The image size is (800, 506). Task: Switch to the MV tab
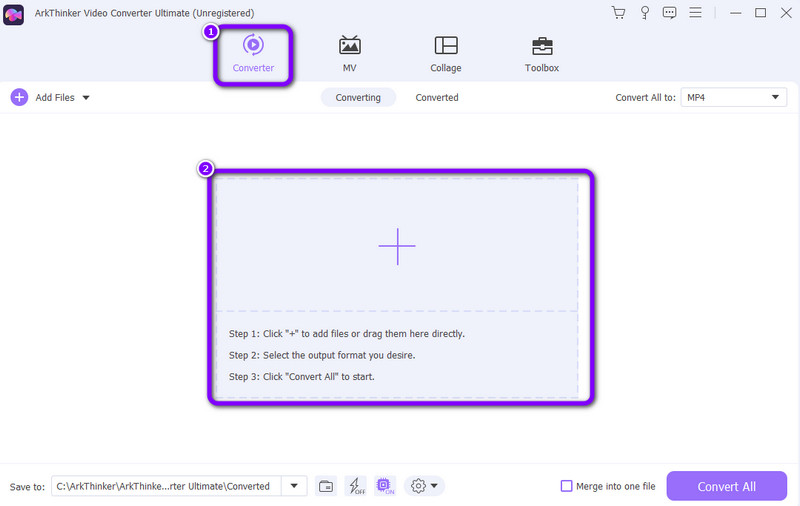click(349, 54)
